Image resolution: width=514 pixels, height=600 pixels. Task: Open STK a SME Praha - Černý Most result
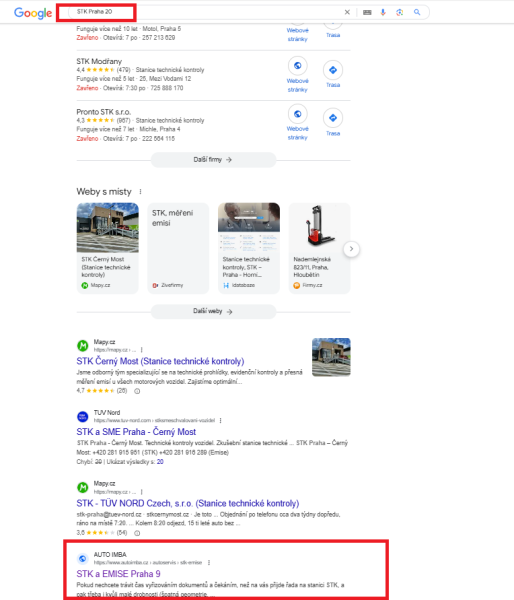coord(136,432)
